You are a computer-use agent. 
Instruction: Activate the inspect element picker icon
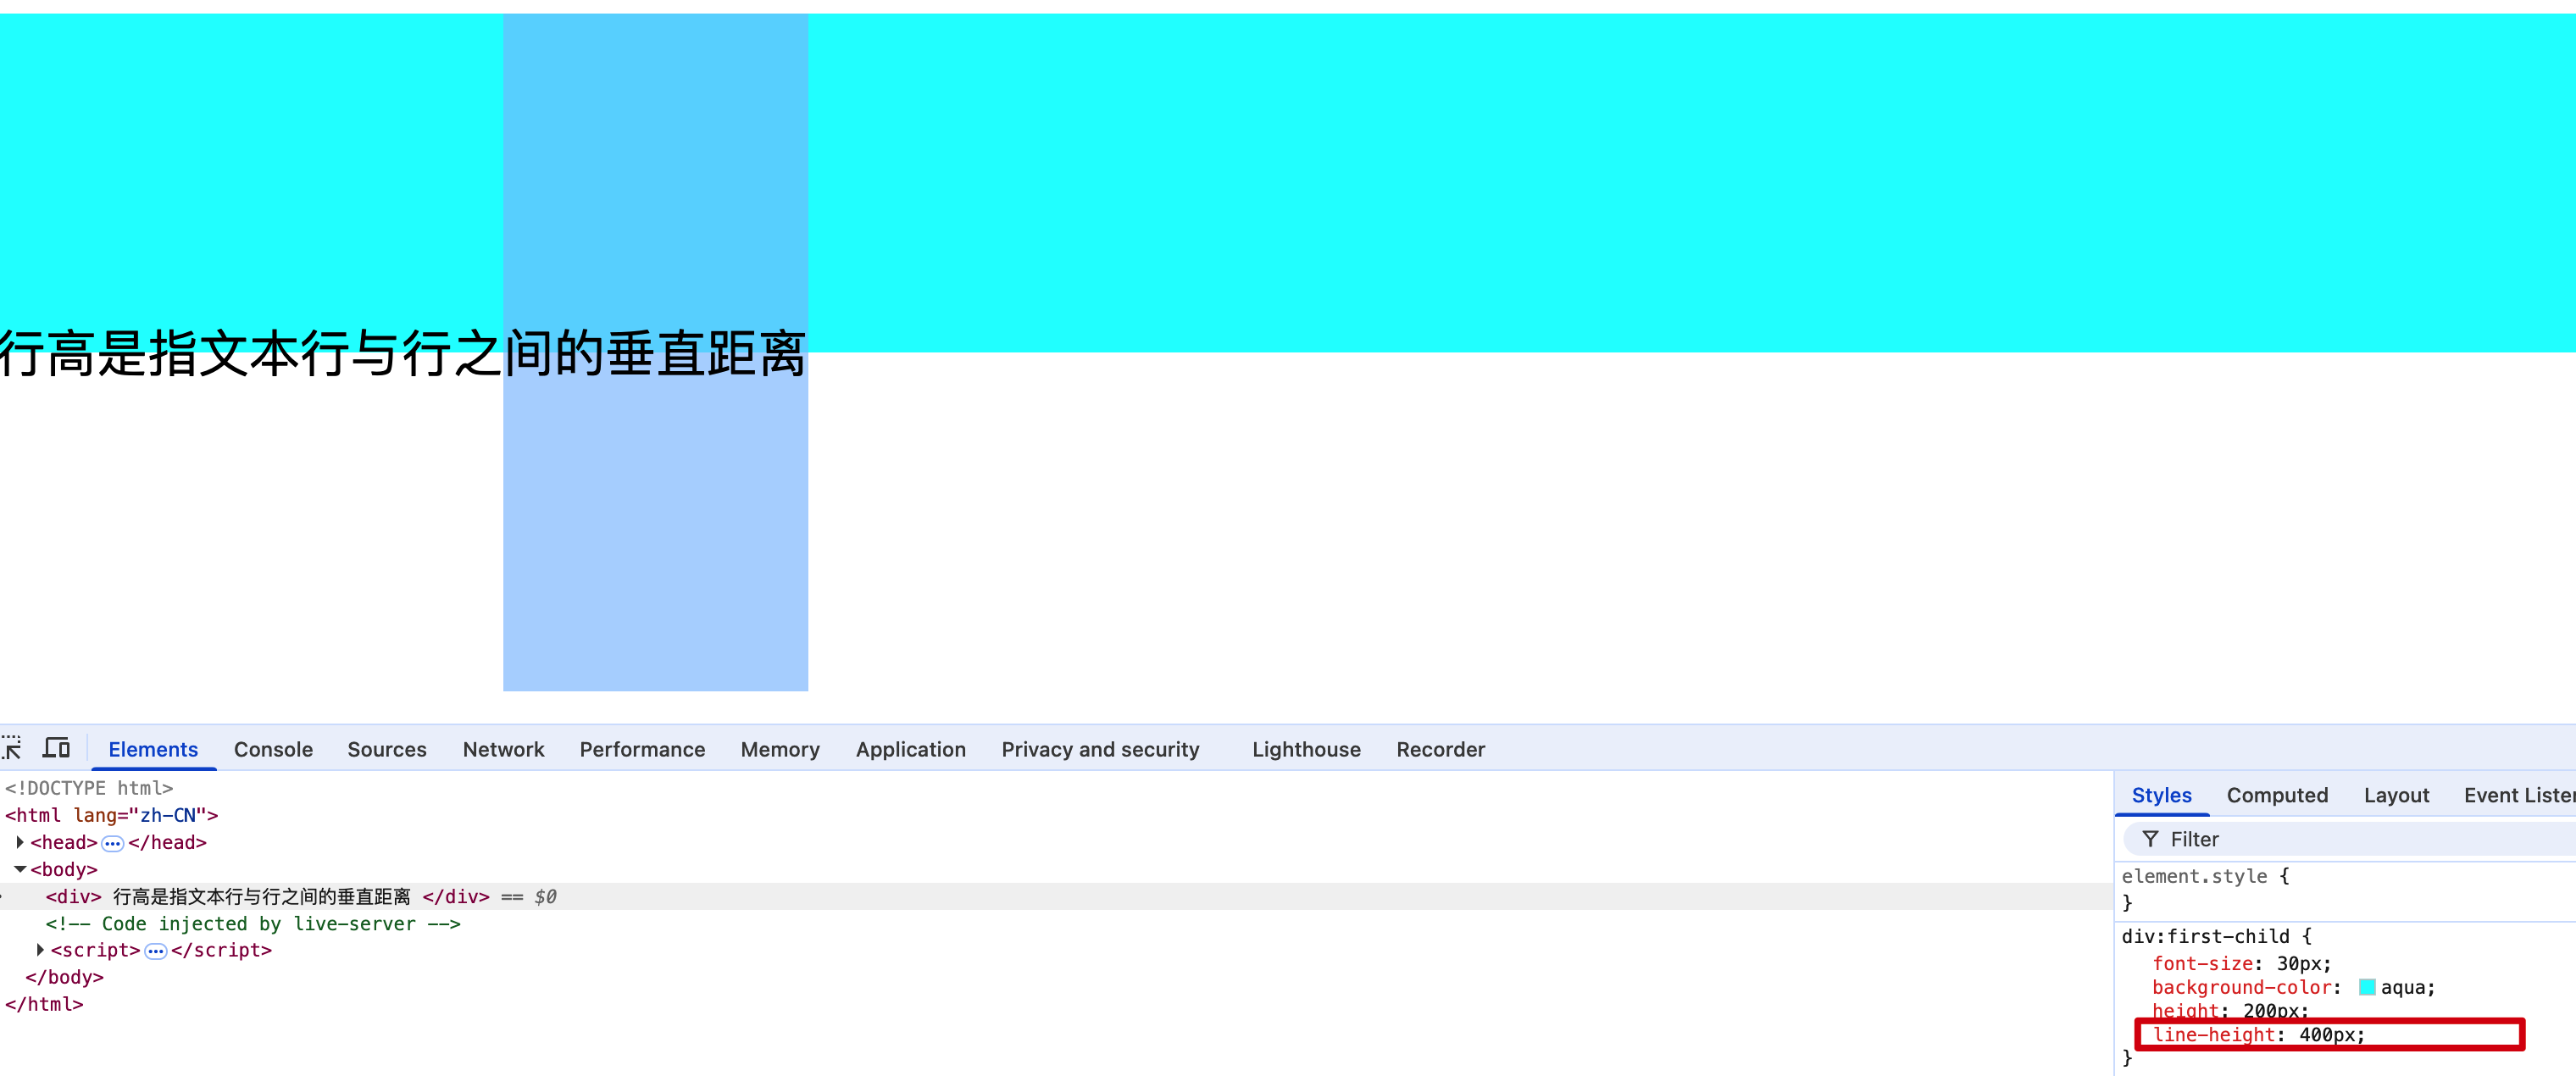11,748
